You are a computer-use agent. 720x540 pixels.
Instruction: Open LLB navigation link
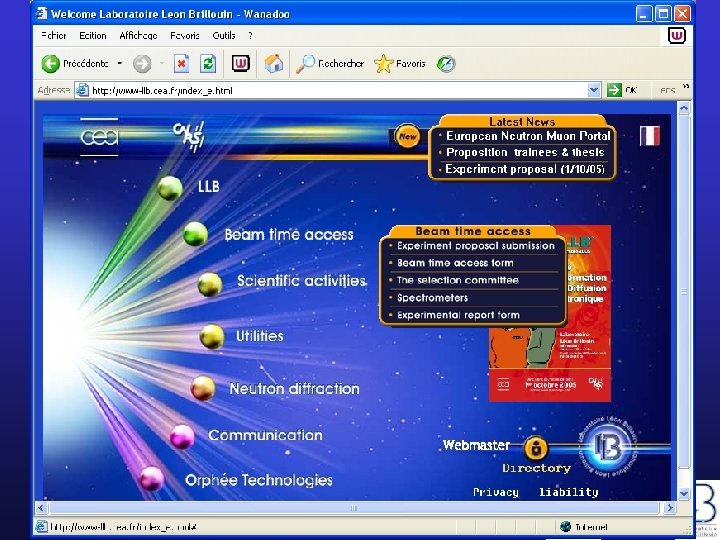coord(208,186)
